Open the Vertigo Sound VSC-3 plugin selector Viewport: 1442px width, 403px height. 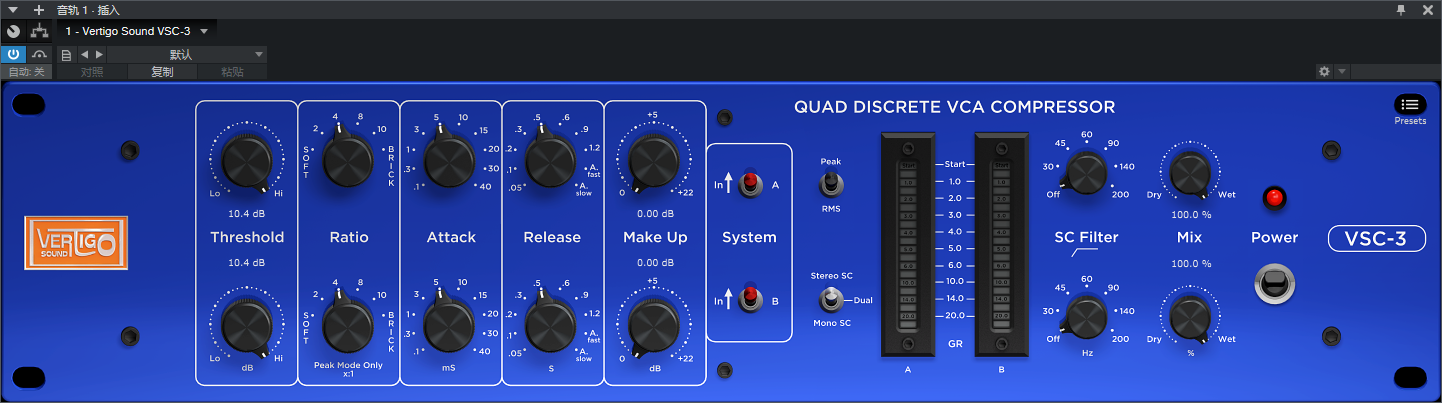[x=136, y=31]
